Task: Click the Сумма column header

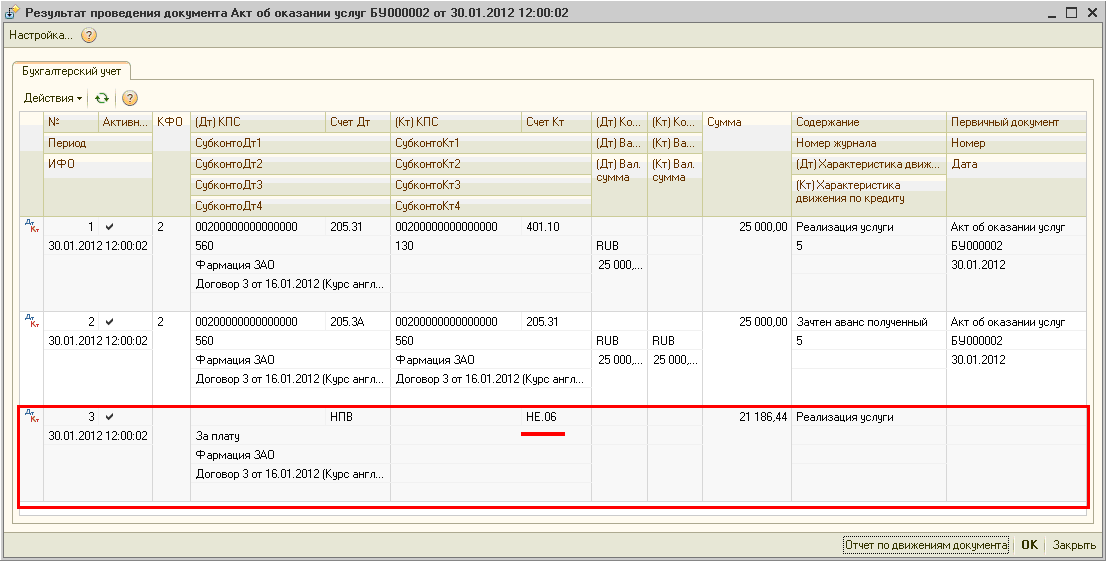Action: click(x=746, y=122)
